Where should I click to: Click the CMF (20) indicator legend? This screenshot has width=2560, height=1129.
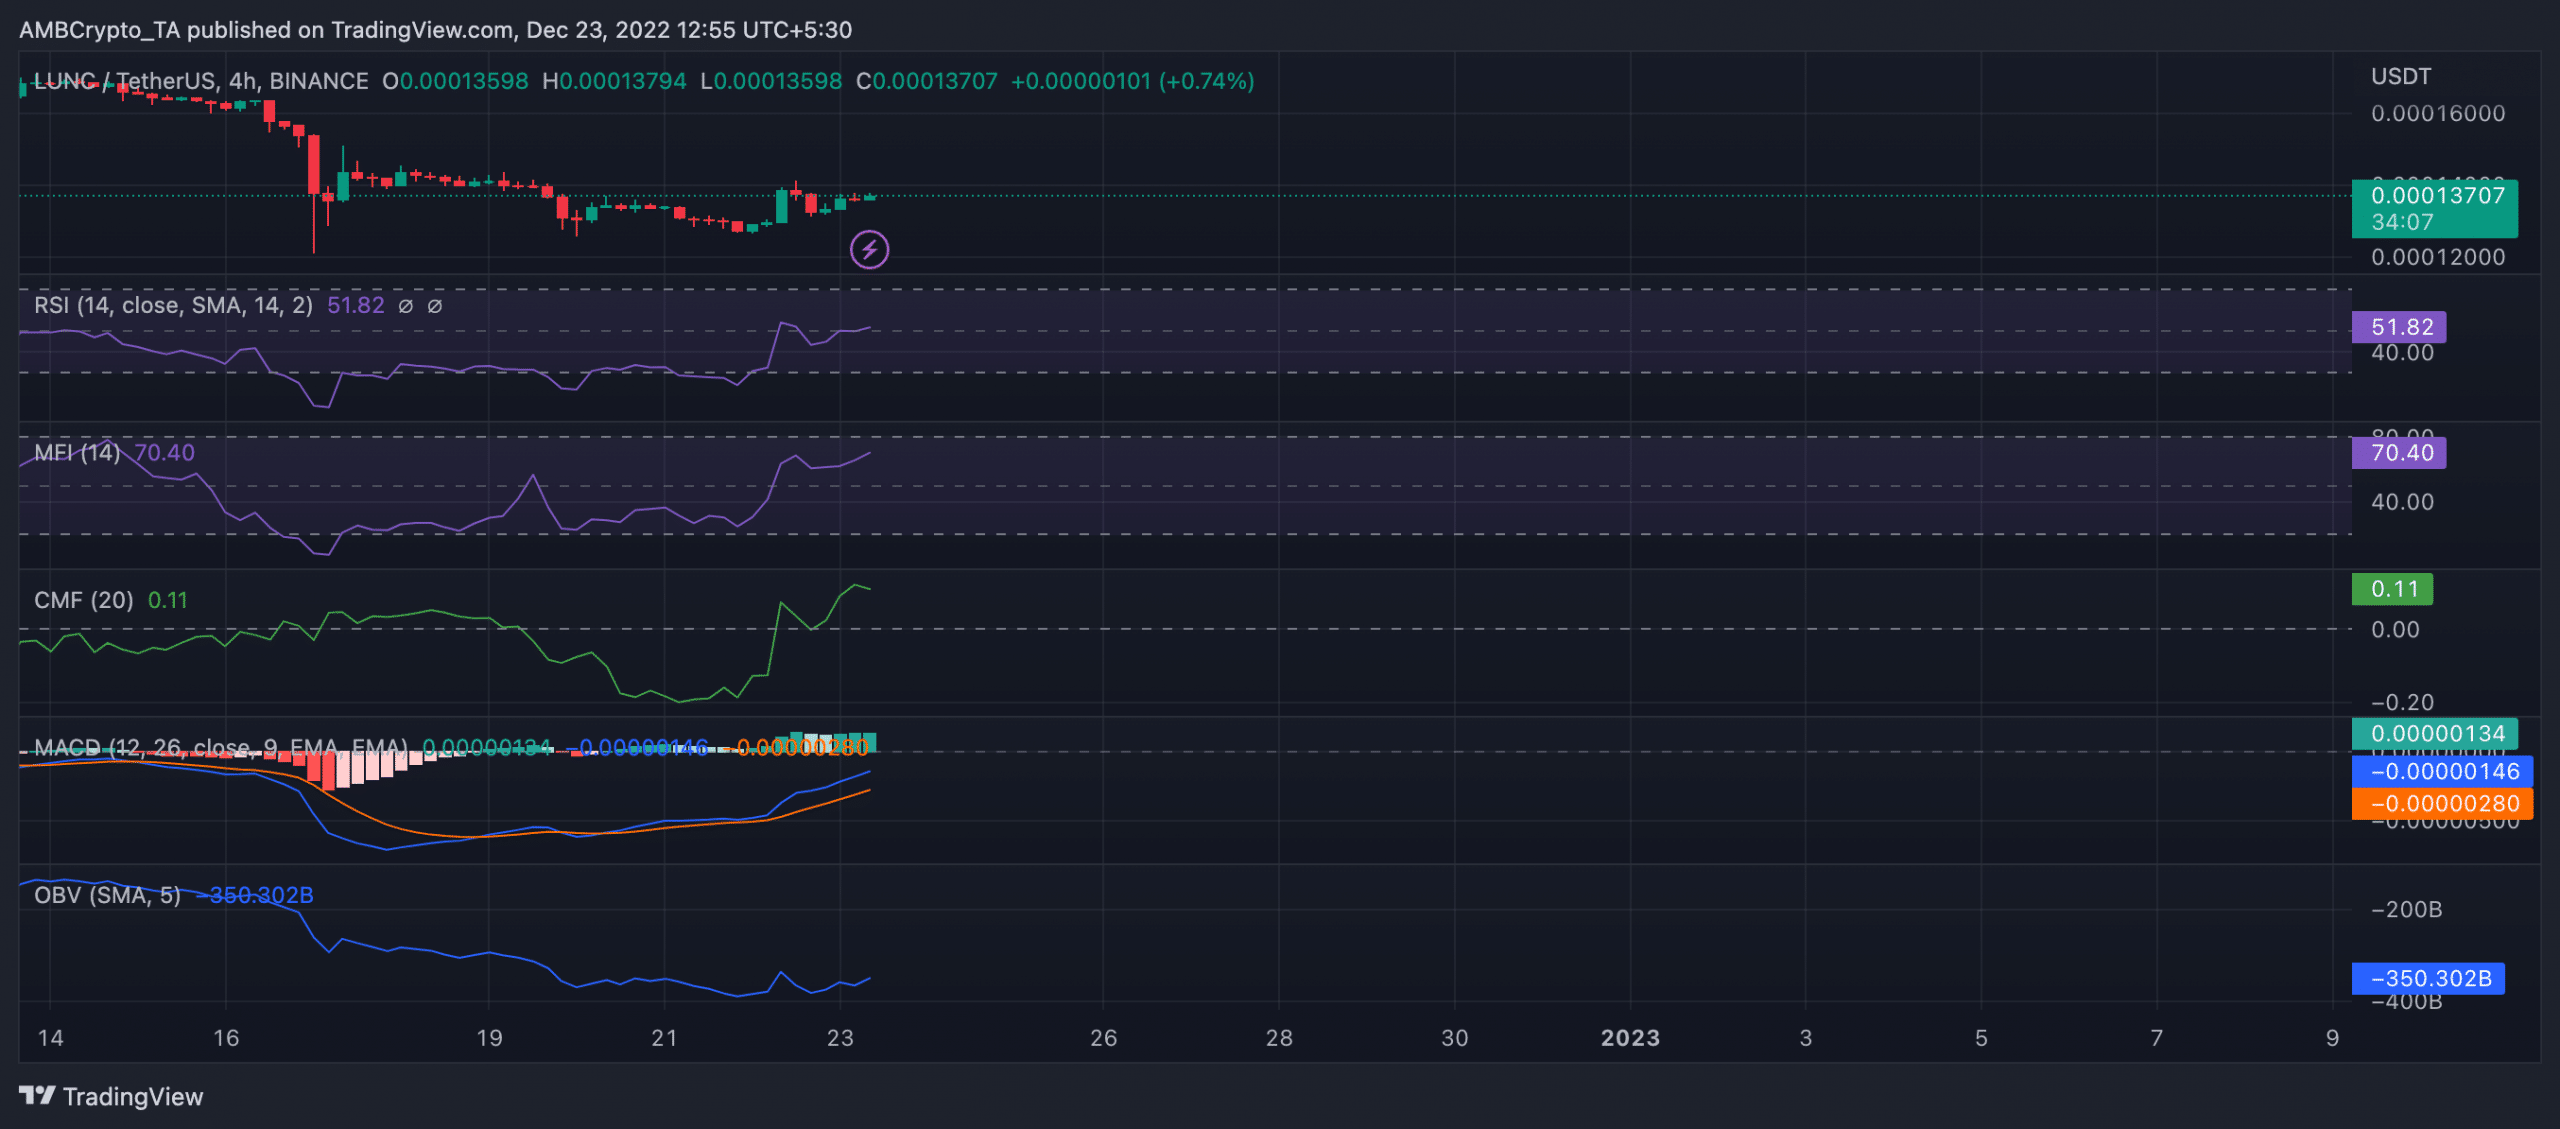[x=83, y=600]
